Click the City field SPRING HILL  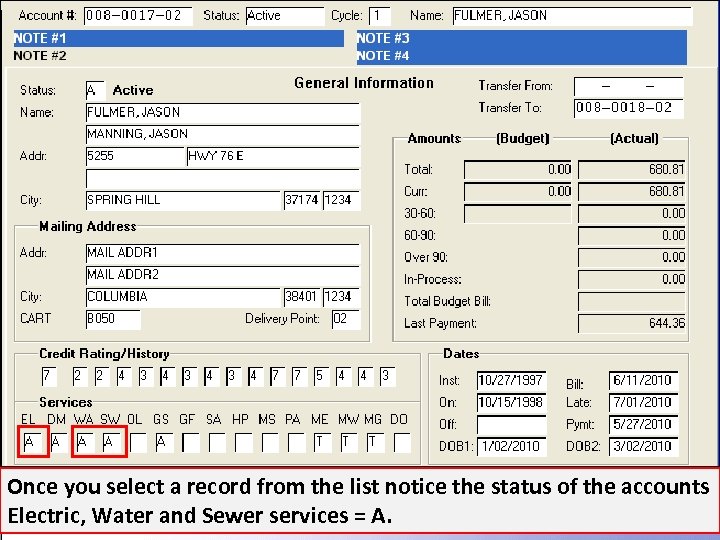183,201
